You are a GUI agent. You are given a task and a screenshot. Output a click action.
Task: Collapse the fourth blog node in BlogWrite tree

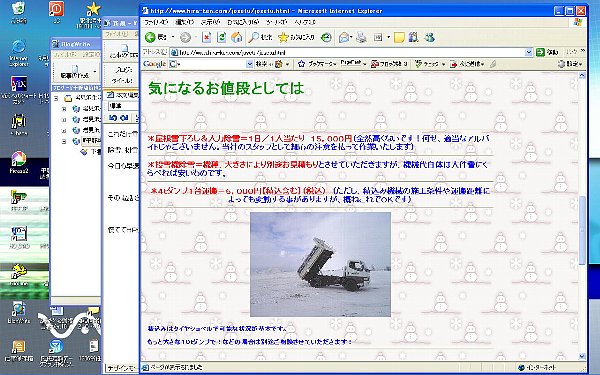(64, 141)
